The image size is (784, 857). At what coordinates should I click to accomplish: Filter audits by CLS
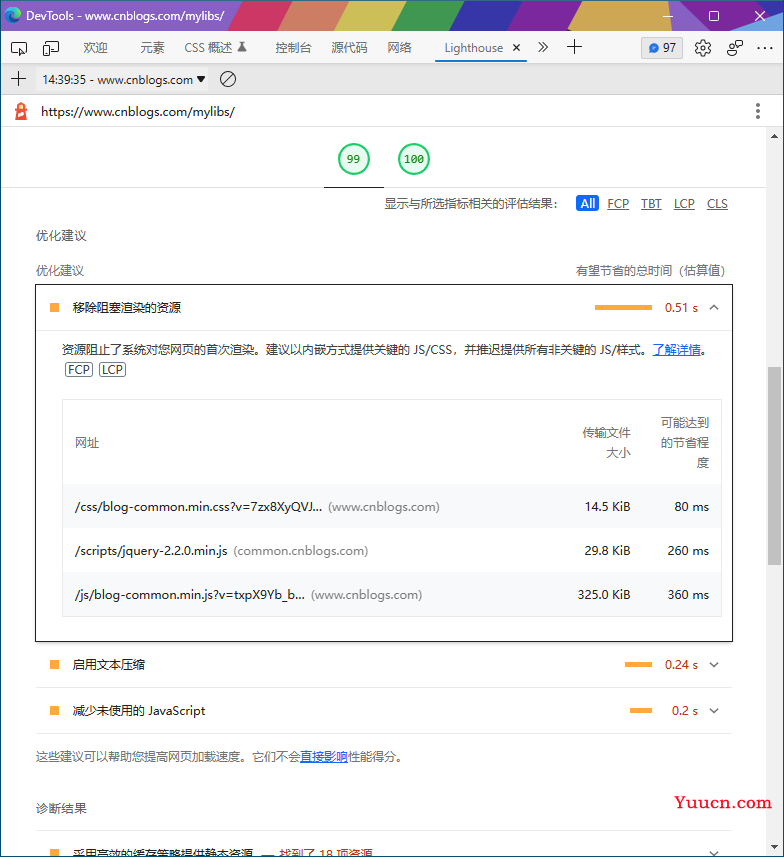coord(717,203)
